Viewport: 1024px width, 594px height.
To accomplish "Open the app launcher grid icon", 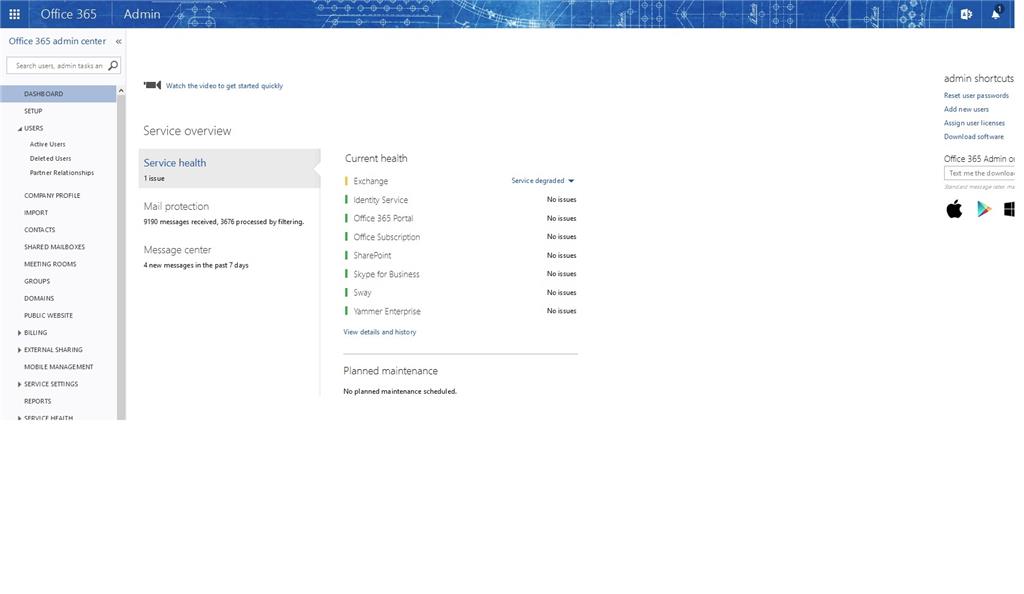I will pyautogui.click(x=14, y=14).
